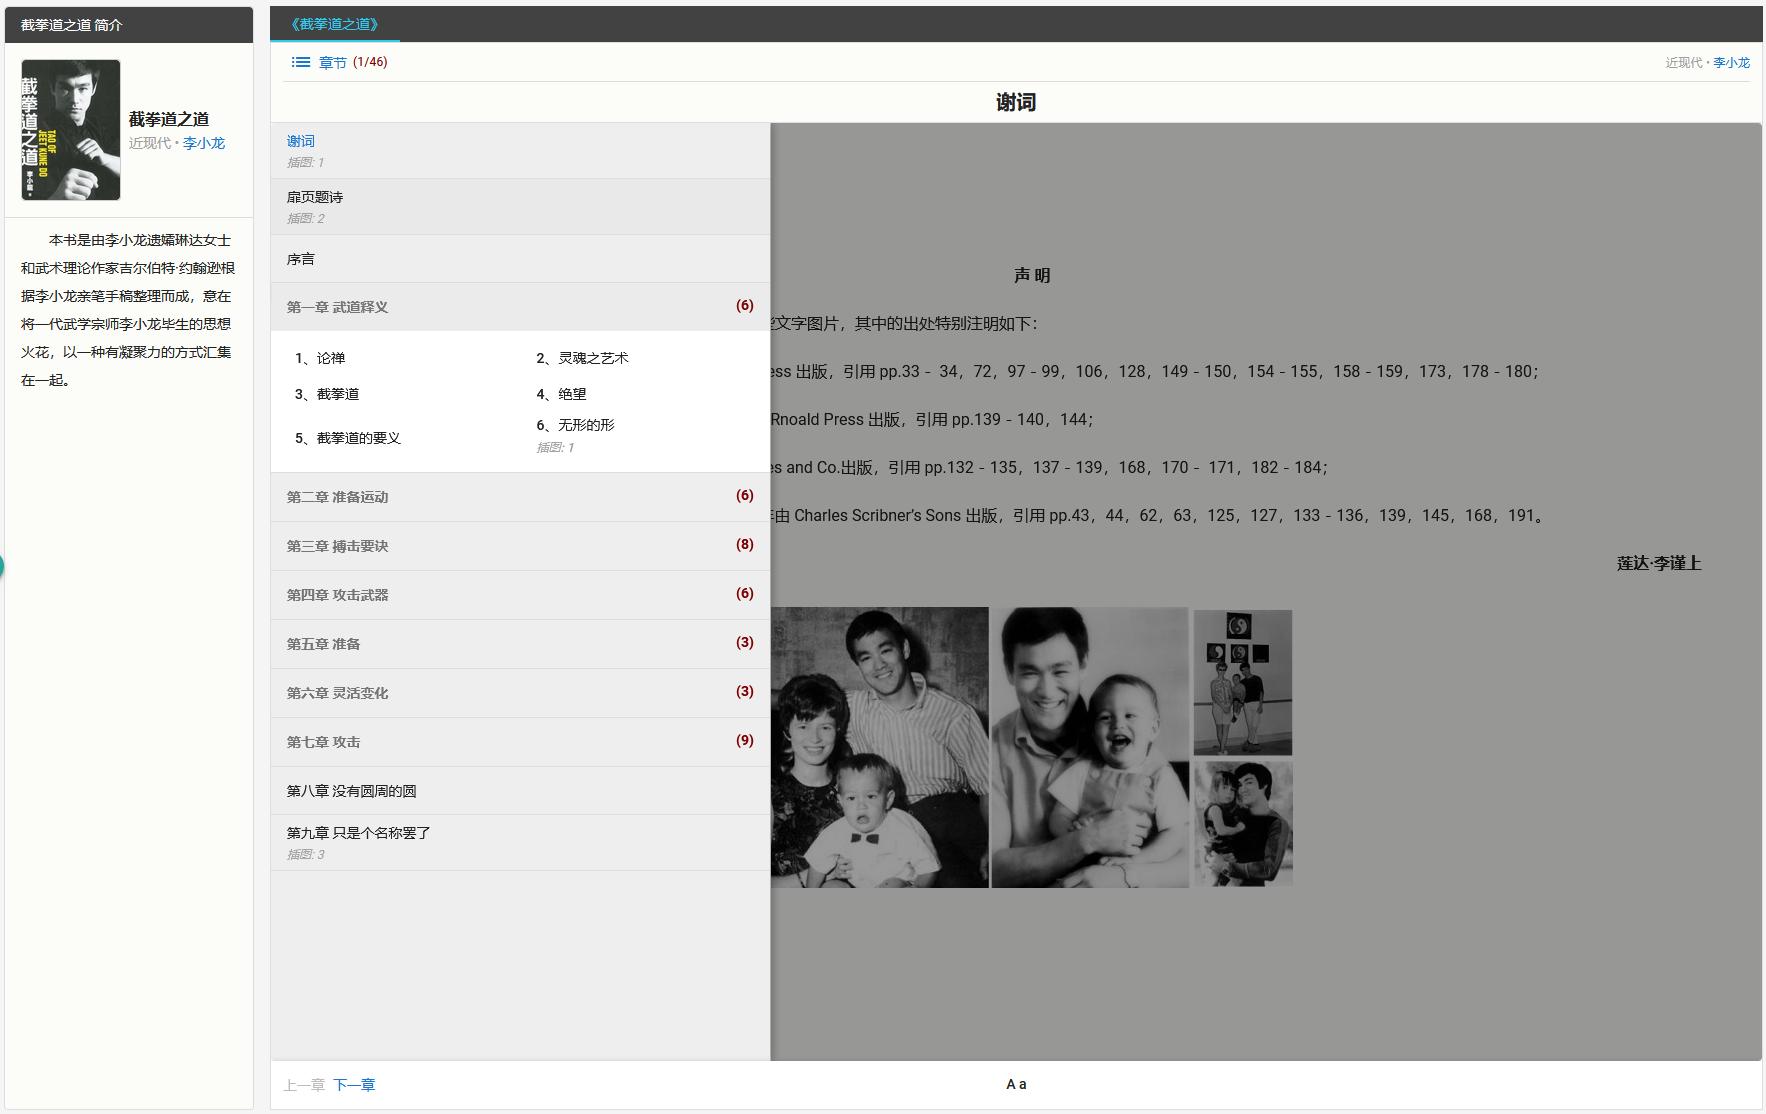Click author link 李小龙 in sidebar
Viewport: 1766px width, 1114px height.
pyautogui.click(x=204, y=143)
